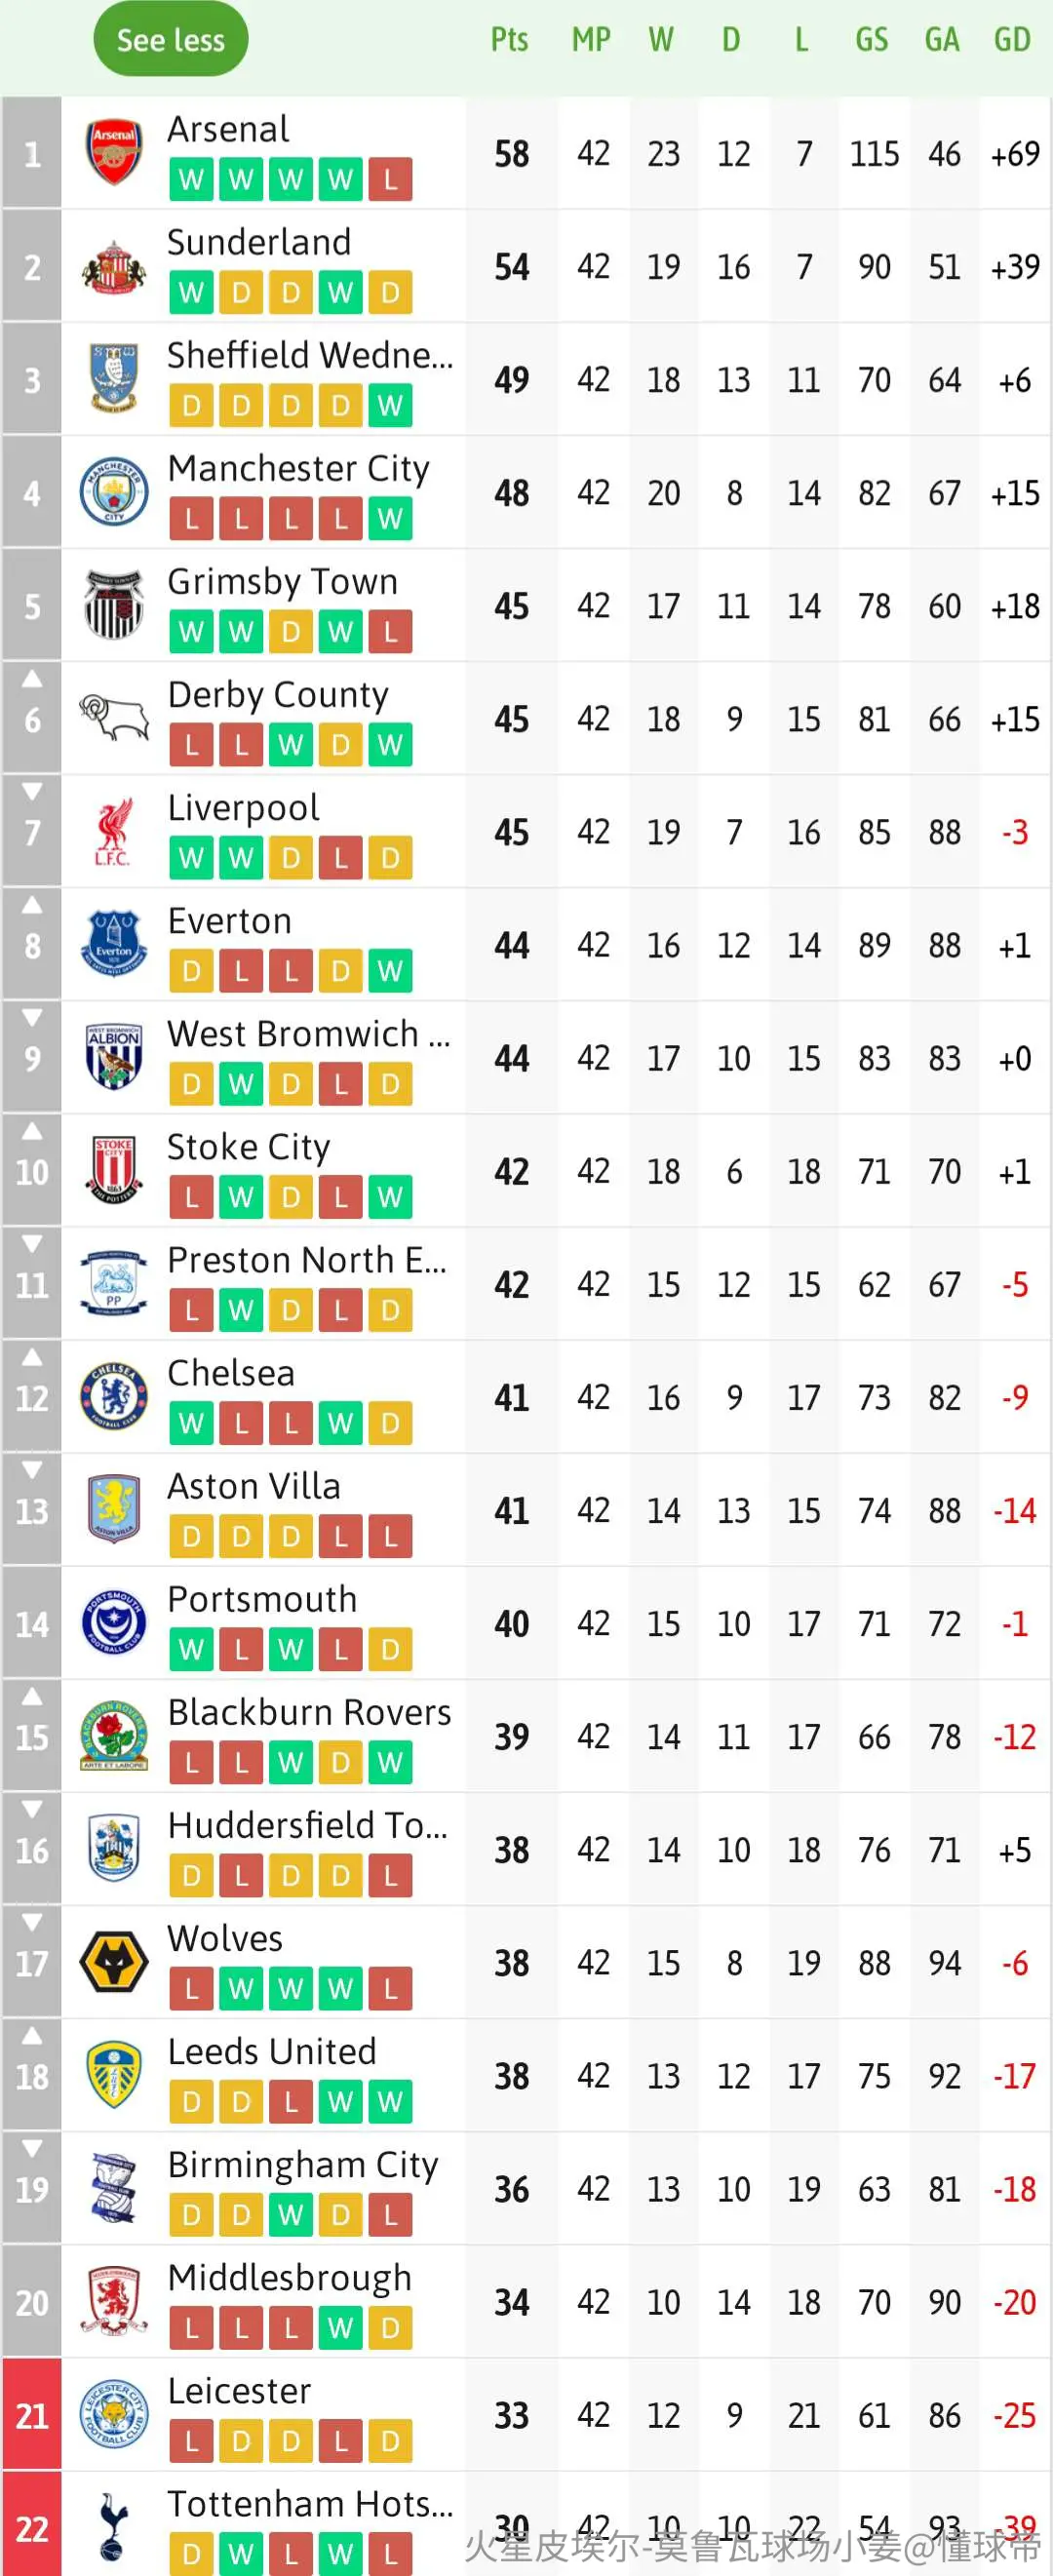This screenshot has height=2576, width=1053.
Task: Open Blackburn Rovers team link
Action: 309,1711
